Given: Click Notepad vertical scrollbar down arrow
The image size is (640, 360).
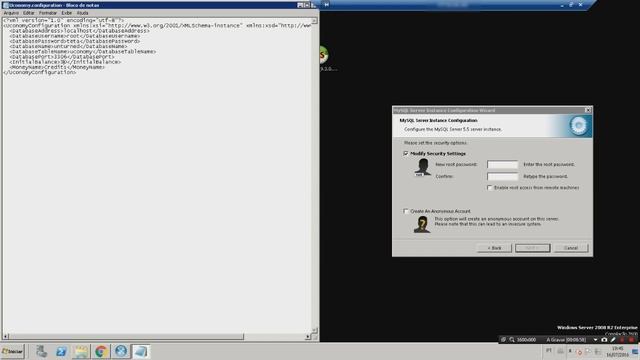Looking at the screenshot, I should [314, 330].
